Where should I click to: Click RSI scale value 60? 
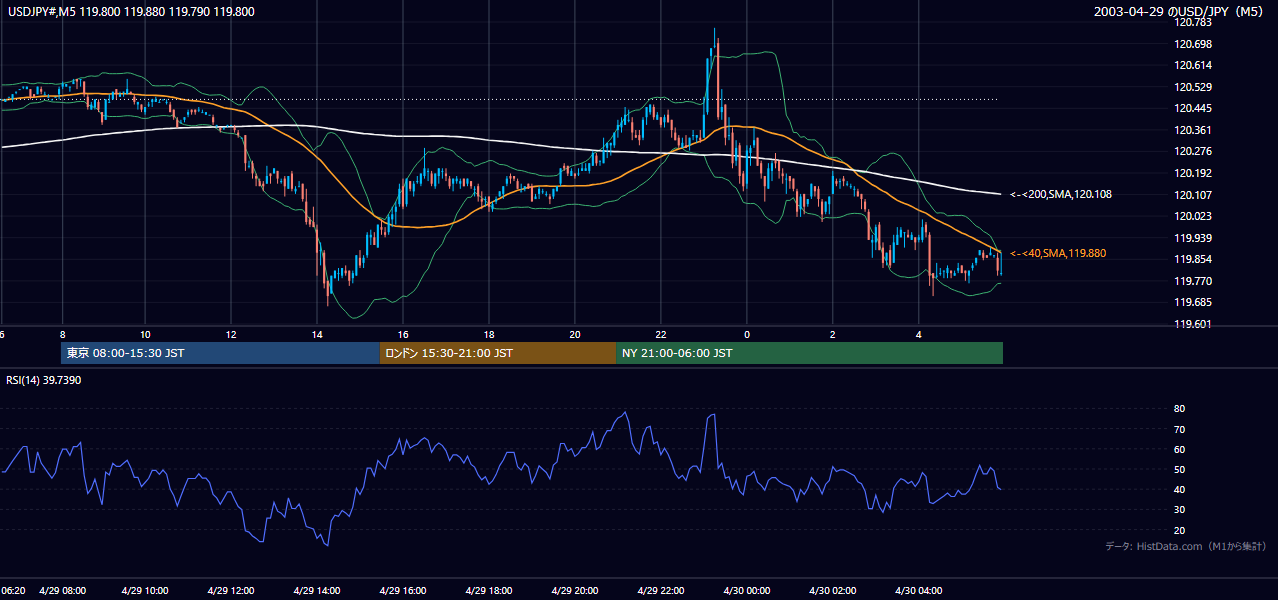click(1179, 449)
